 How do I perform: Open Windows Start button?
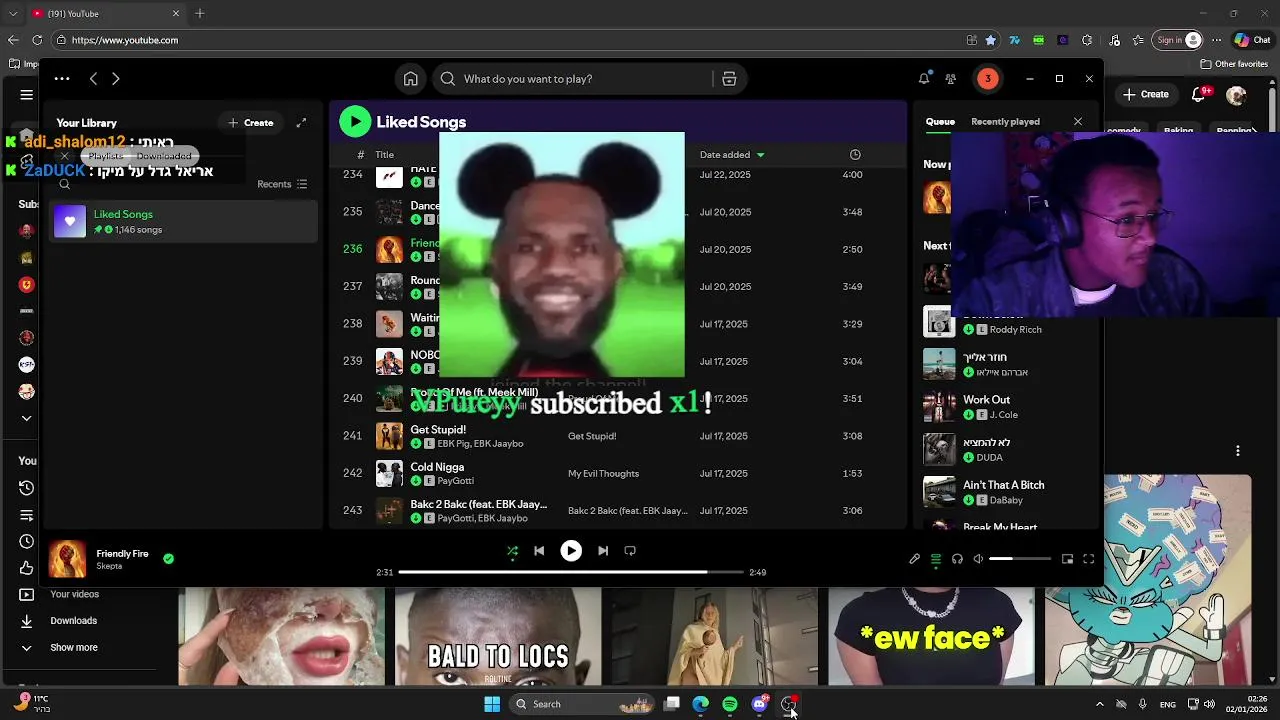[x=492, y=704]
